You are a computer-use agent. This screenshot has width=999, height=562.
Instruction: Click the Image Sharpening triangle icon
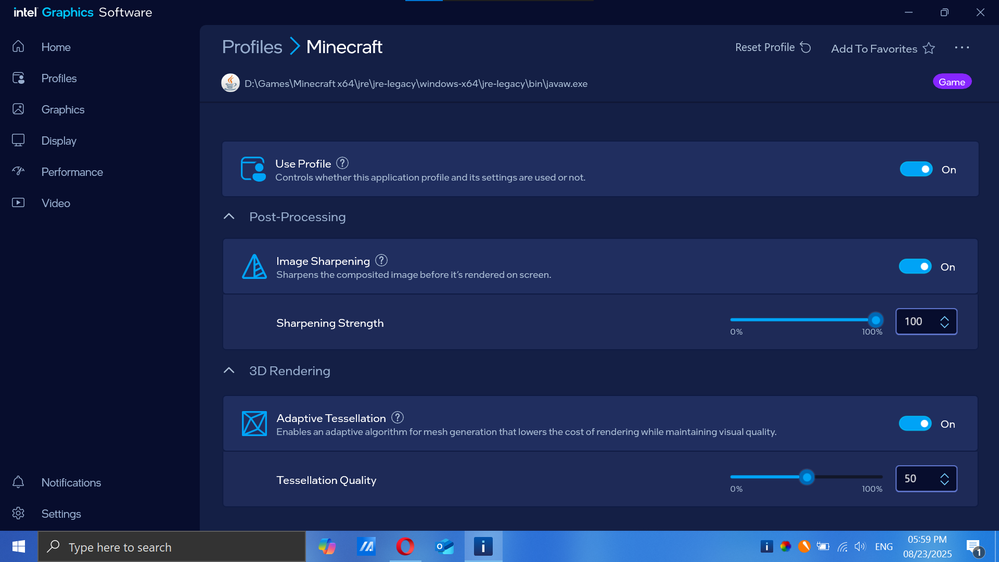pos(254,267)
